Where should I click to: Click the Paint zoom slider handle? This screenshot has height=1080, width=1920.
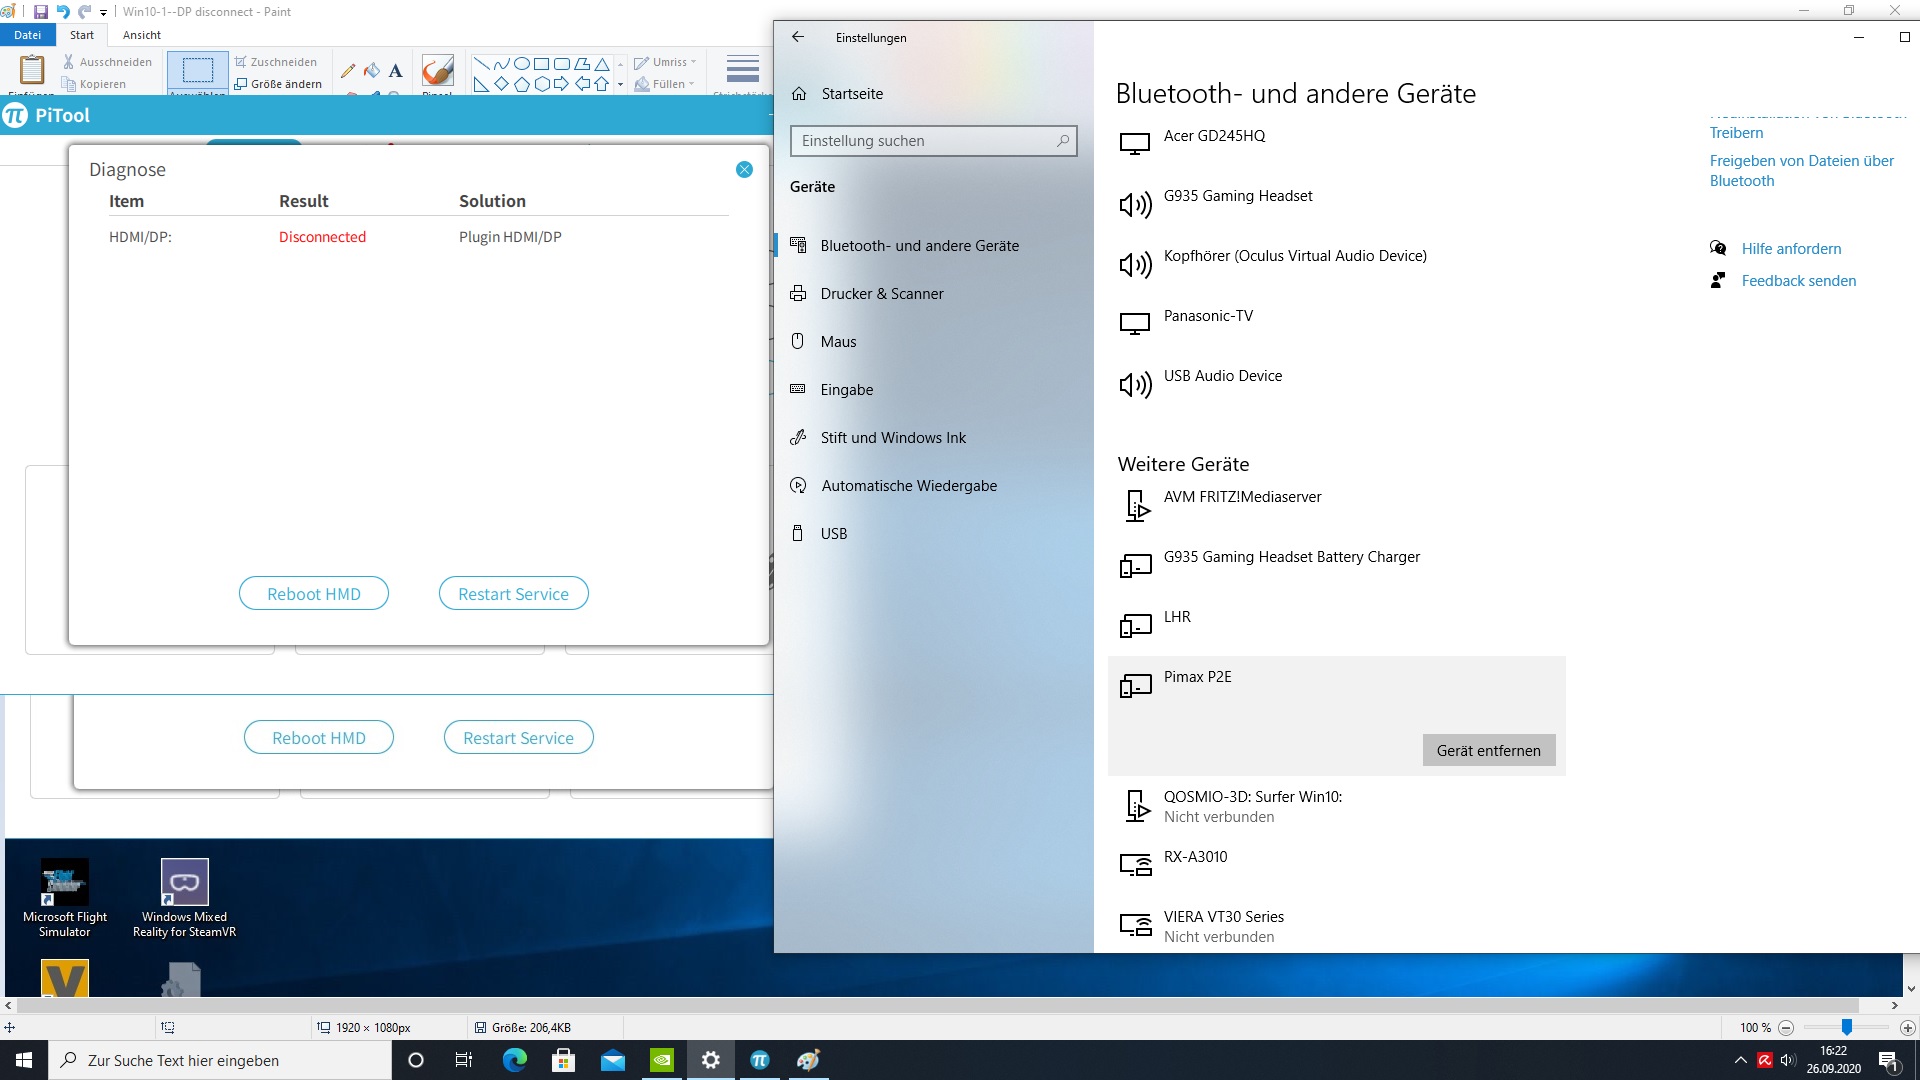click(1847, 1027)
